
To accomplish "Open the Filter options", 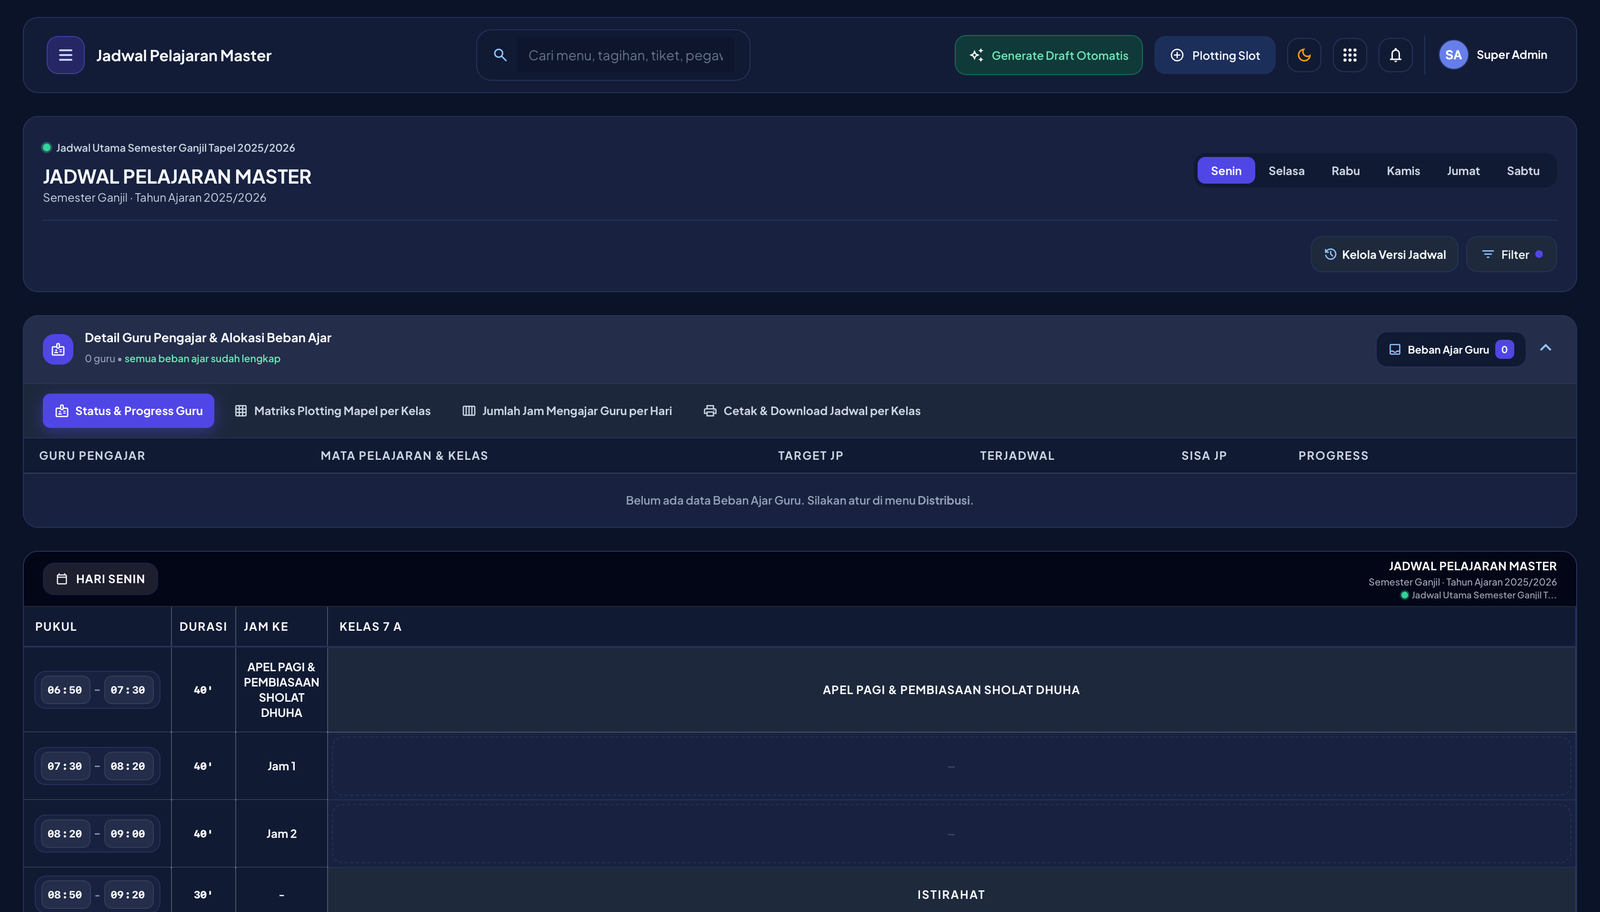I will pos(1511,254).
